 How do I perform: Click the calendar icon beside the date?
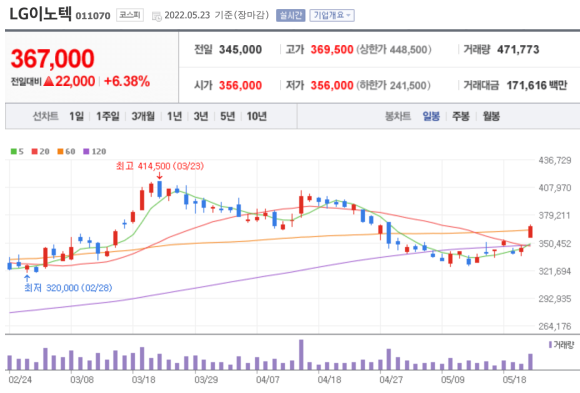(x=157, y=16)
